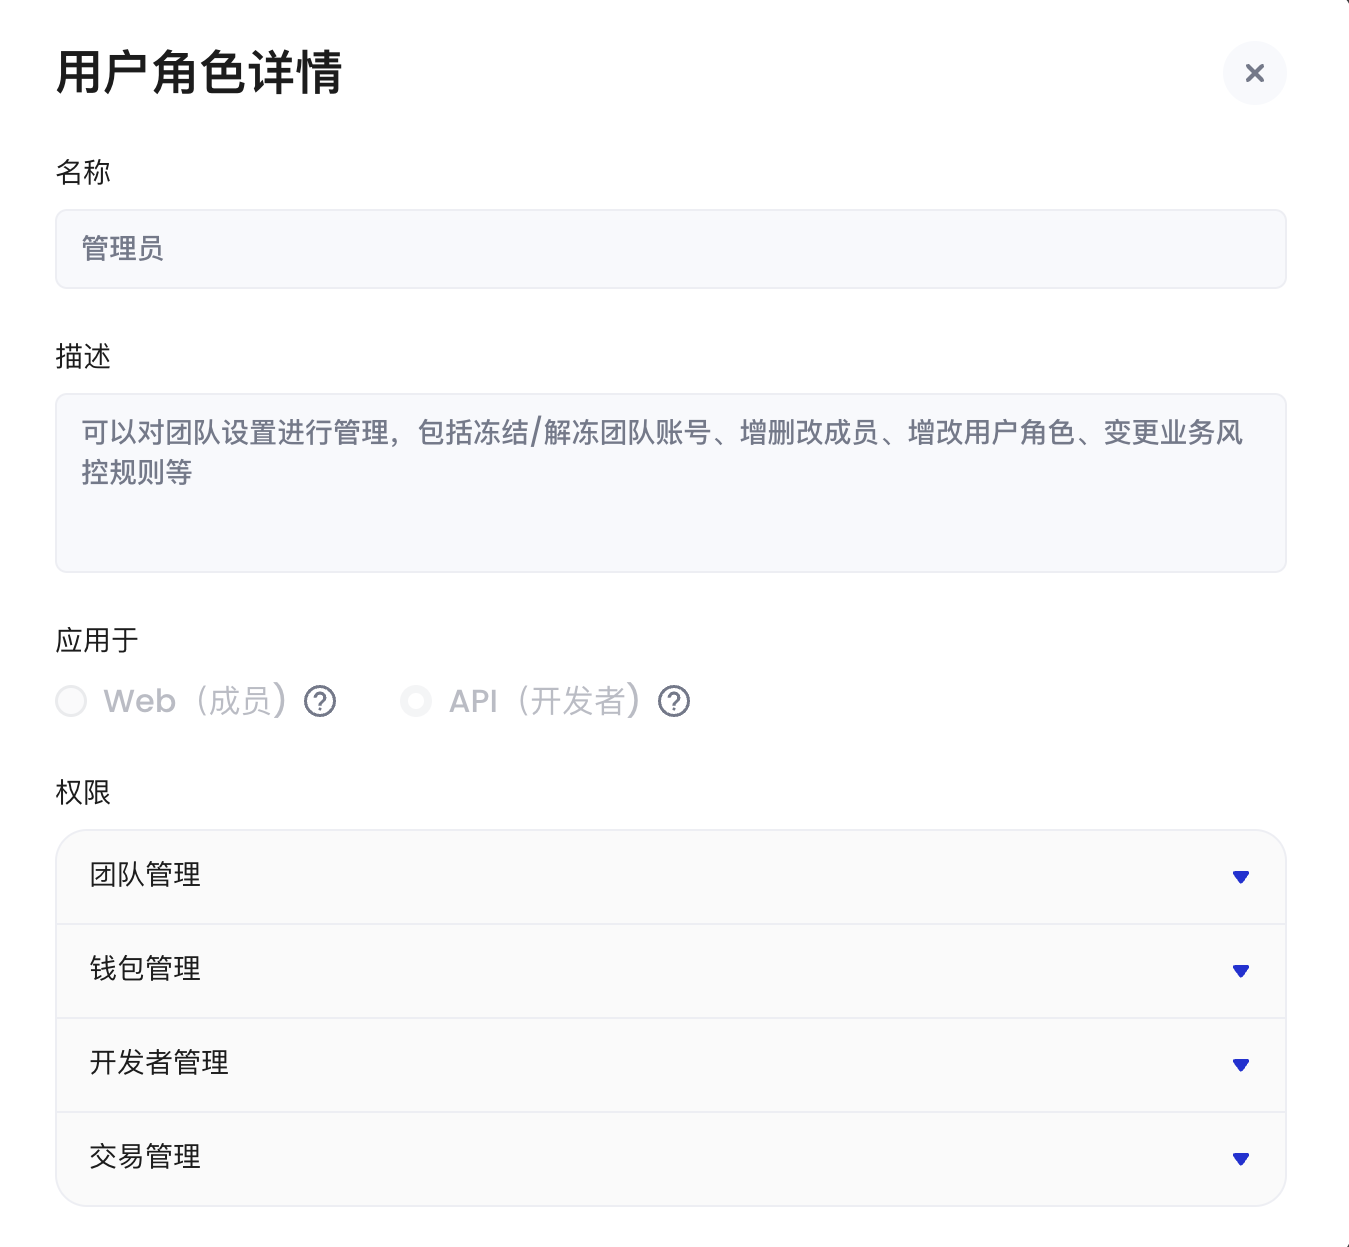This screenshot has height=1247, width=1349.
Task: Click the Web (成员) help question mark icon
Action: [x=320, y=701]
